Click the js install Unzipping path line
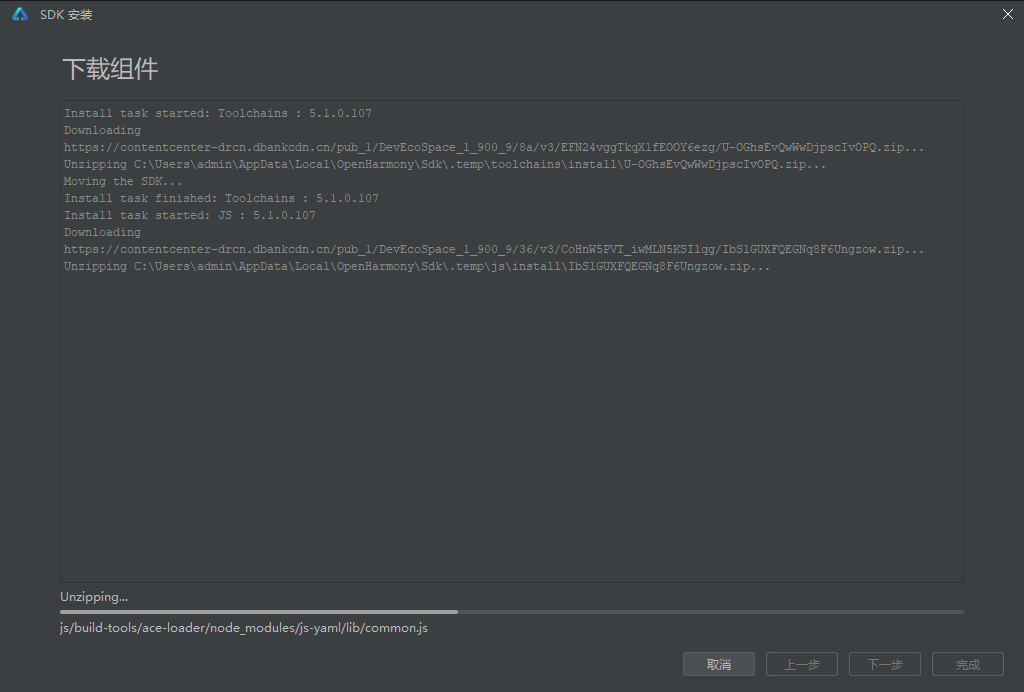This screenshot has height=692, width=1024. tap(417, 266)
